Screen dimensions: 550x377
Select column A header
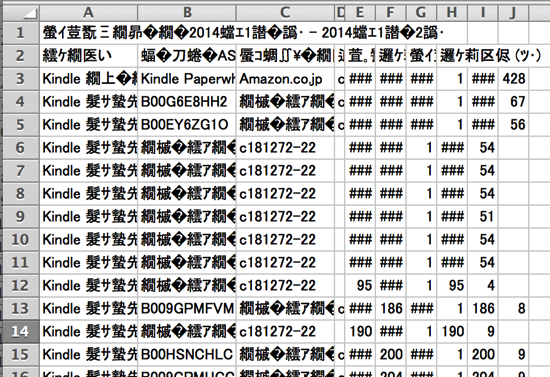click(88, 13)
